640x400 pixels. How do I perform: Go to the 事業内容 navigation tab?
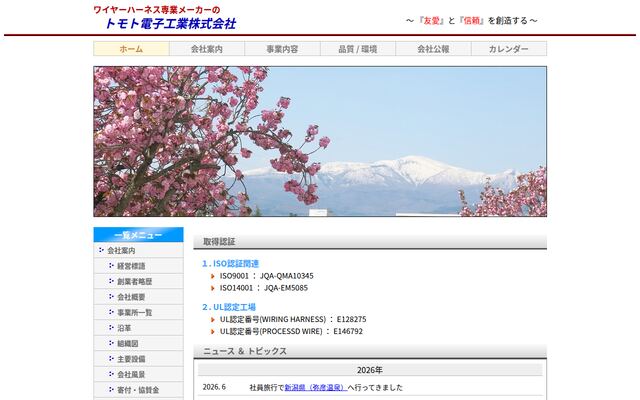coord(282,49)
